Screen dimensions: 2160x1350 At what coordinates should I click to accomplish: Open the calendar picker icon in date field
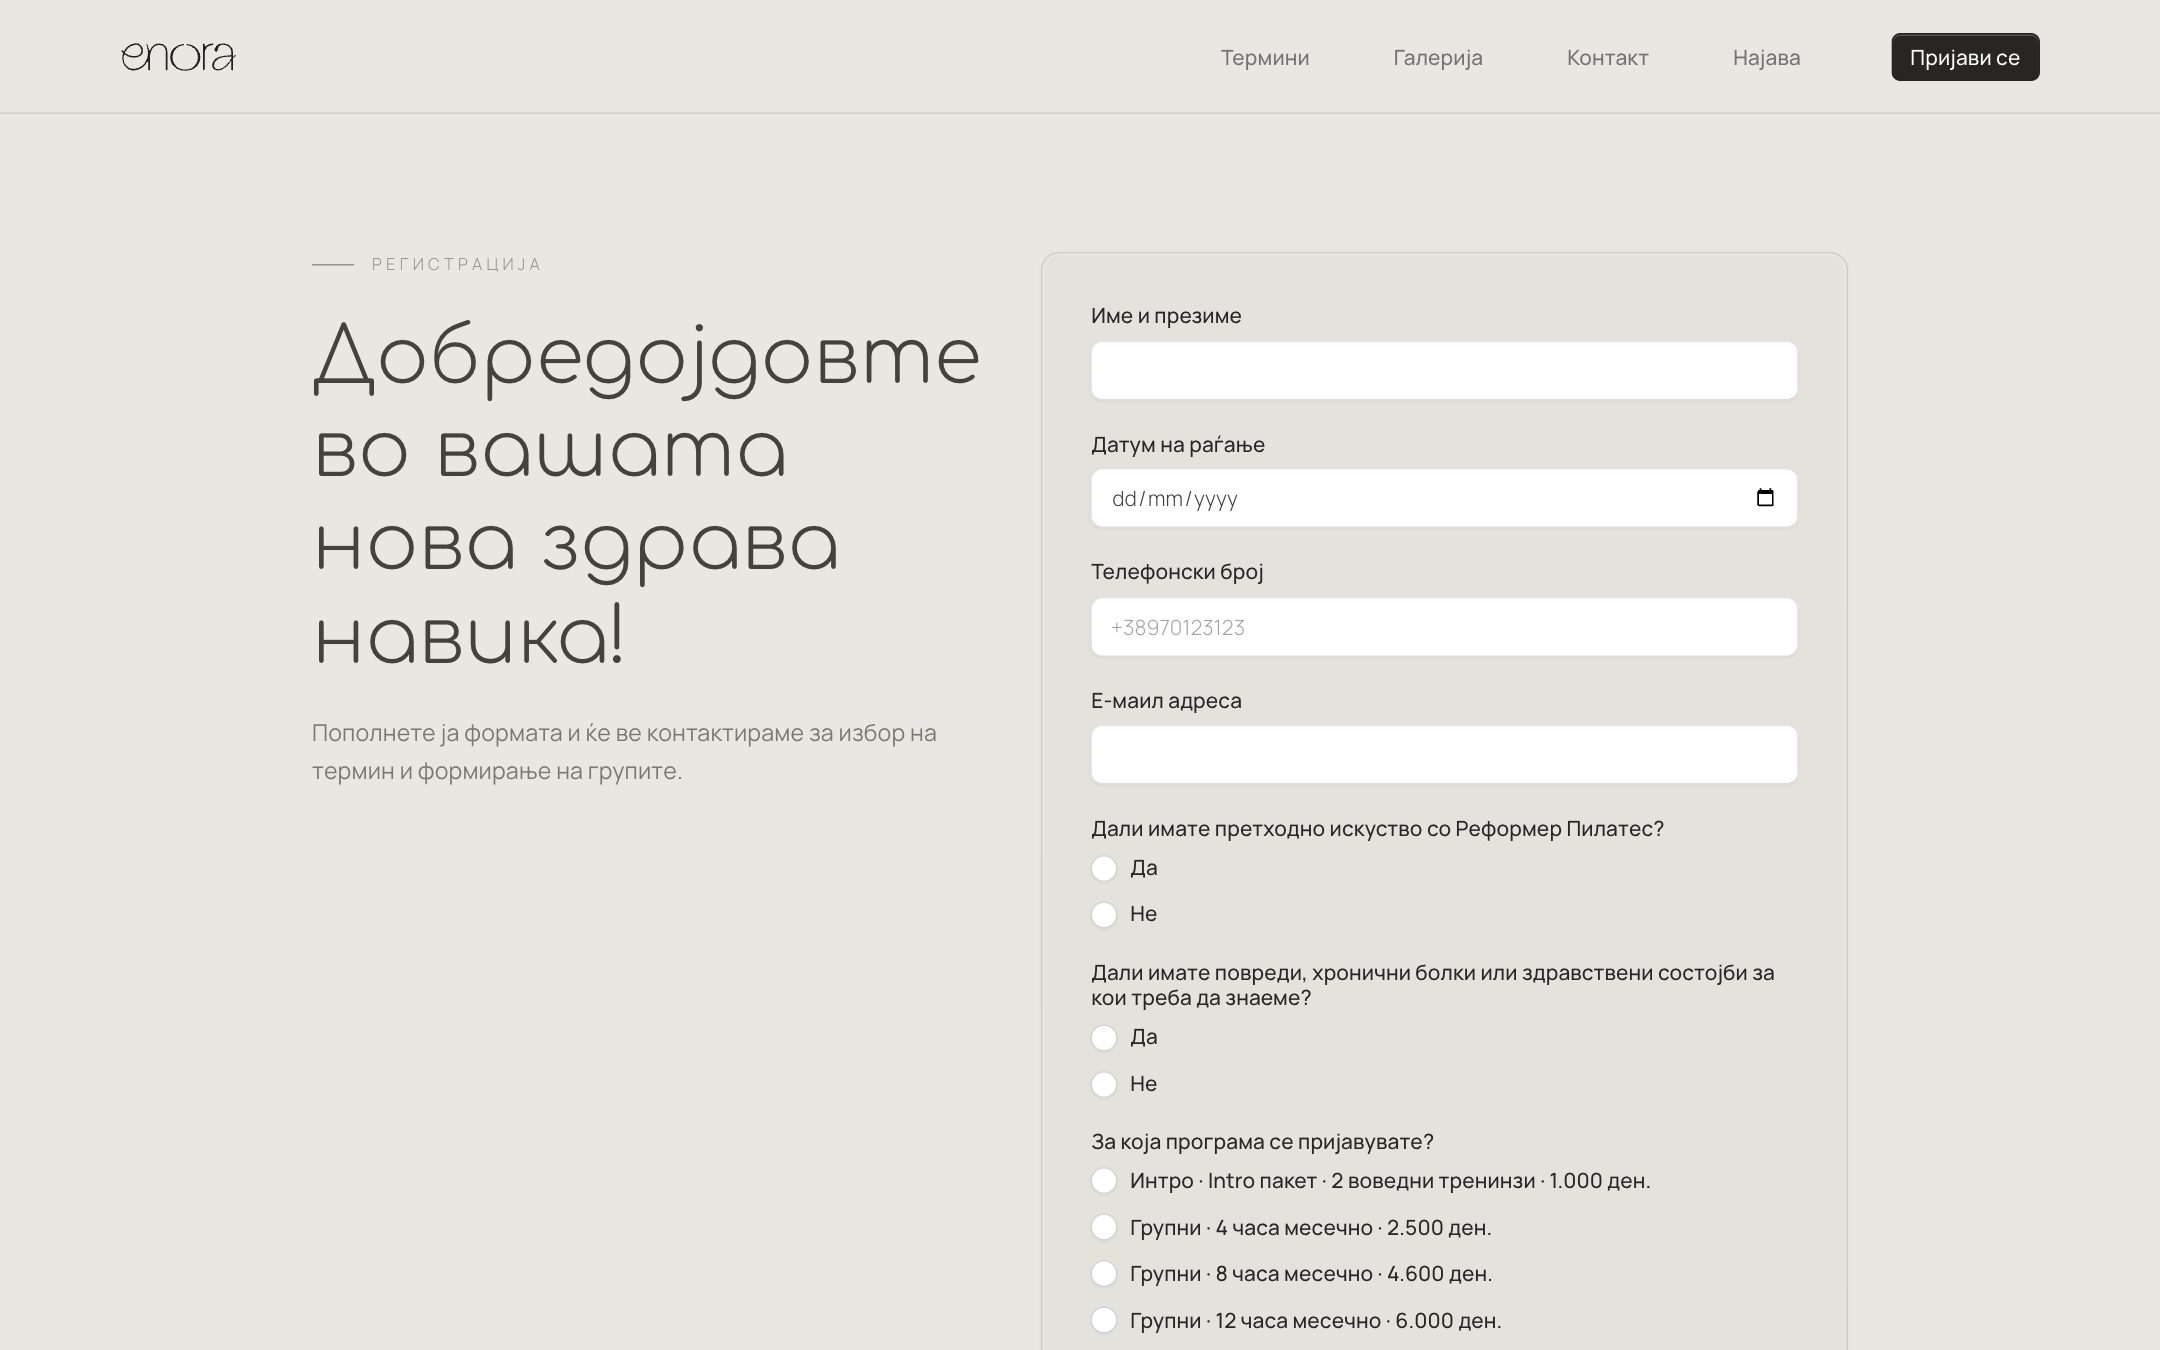tap(1765, 498)
